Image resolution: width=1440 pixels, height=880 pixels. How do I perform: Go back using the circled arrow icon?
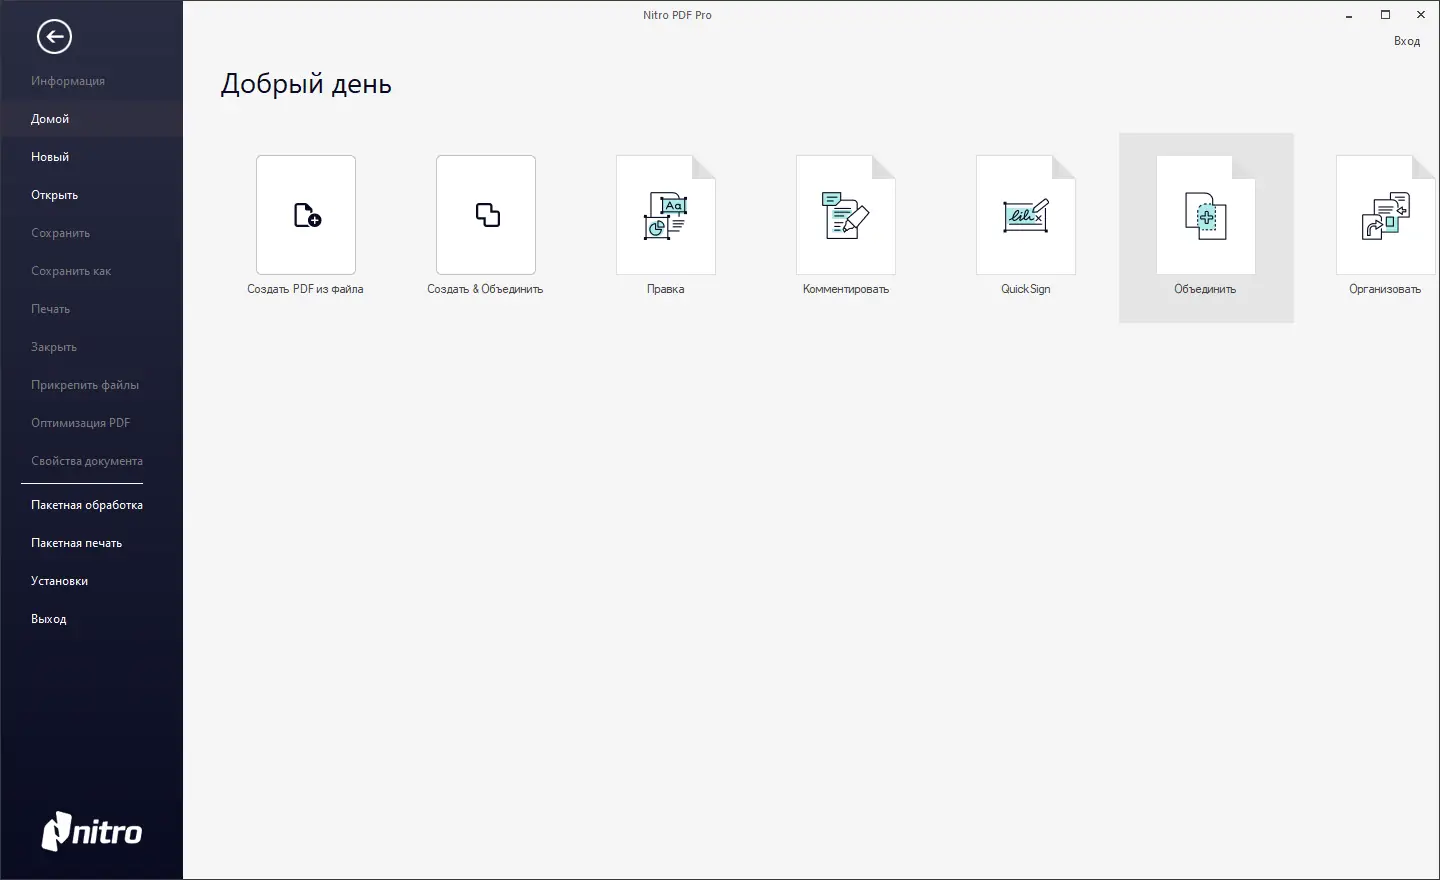pyautogui.click(x=54, y=37)
